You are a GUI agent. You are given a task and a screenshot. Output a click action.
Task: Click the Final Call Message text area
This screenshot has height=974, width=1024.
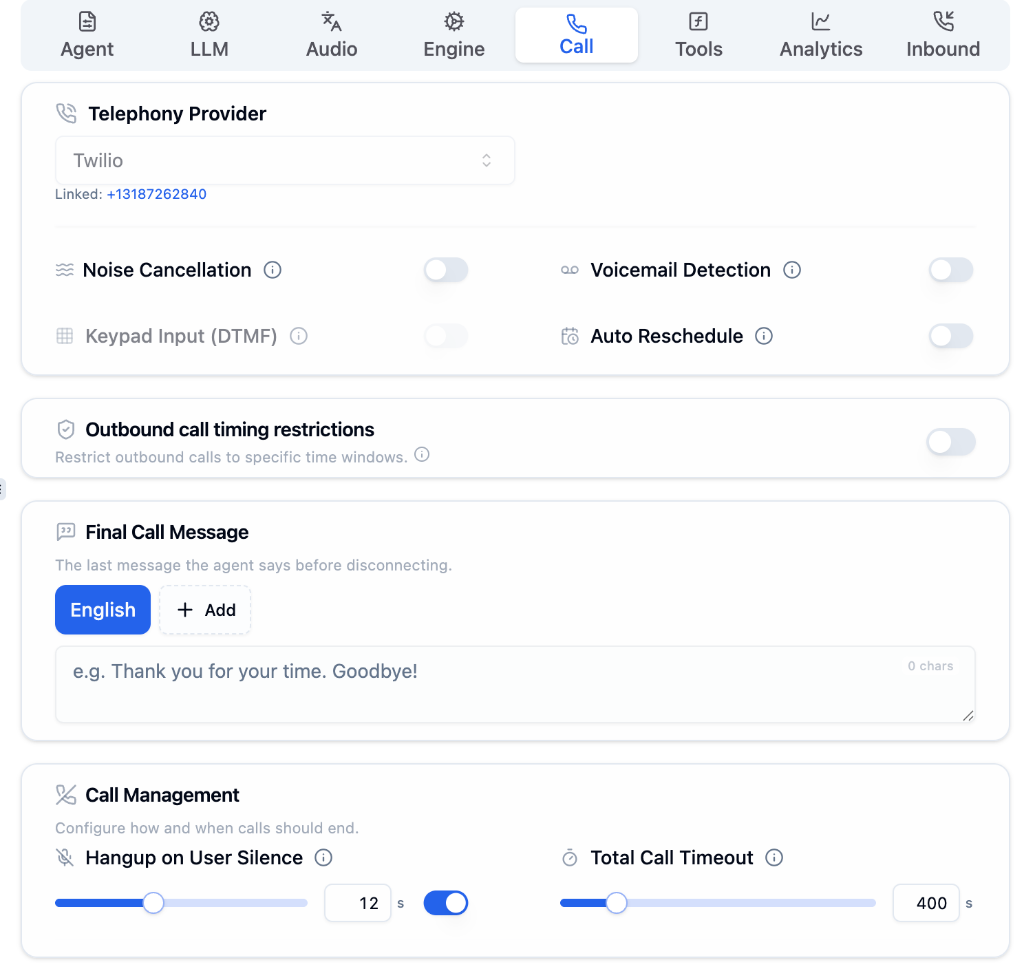[514, 684]
